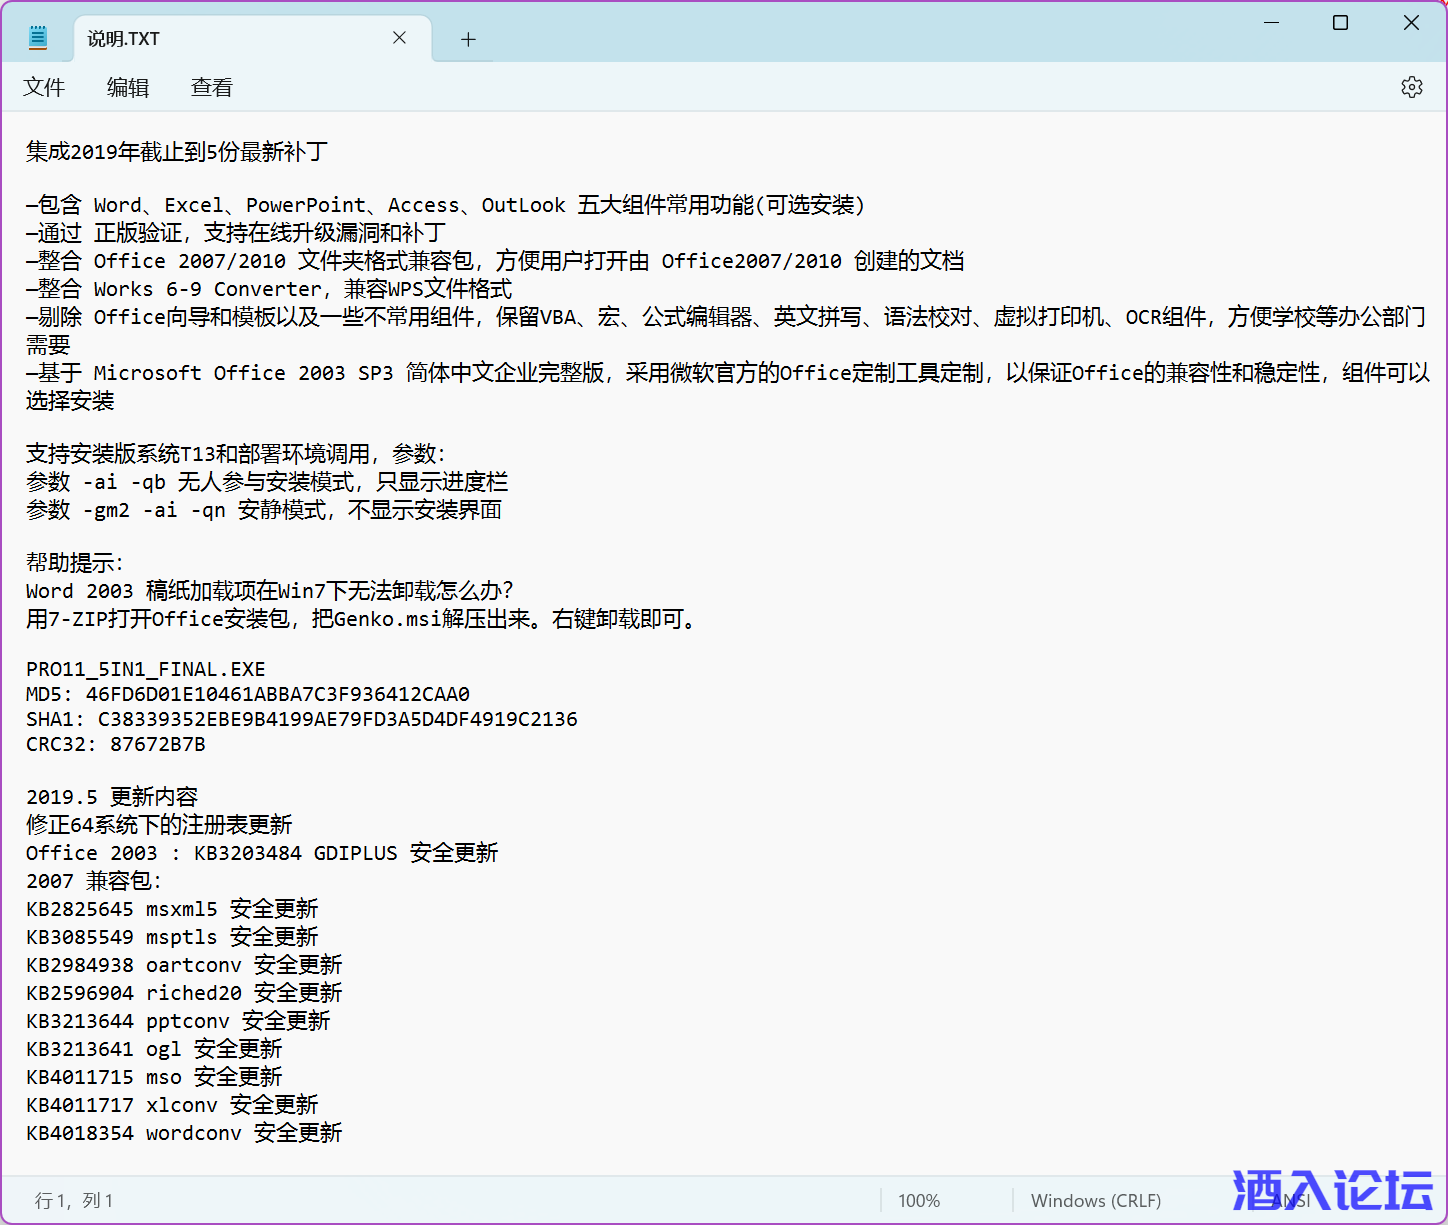This screenshot has height=1225, width=1448.
Task: Open line ending options via Windows (CRLF) indicator
Action: tap(1095, 1200)
